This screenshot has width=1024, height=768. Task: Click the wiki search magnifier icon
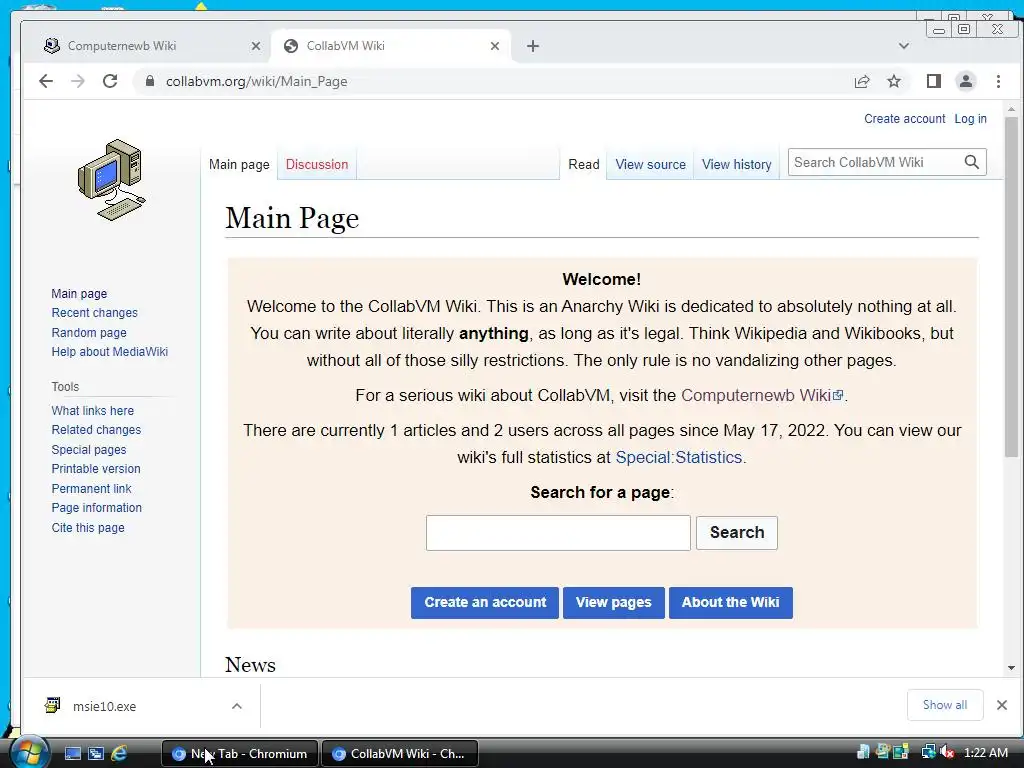click(972, 162)
